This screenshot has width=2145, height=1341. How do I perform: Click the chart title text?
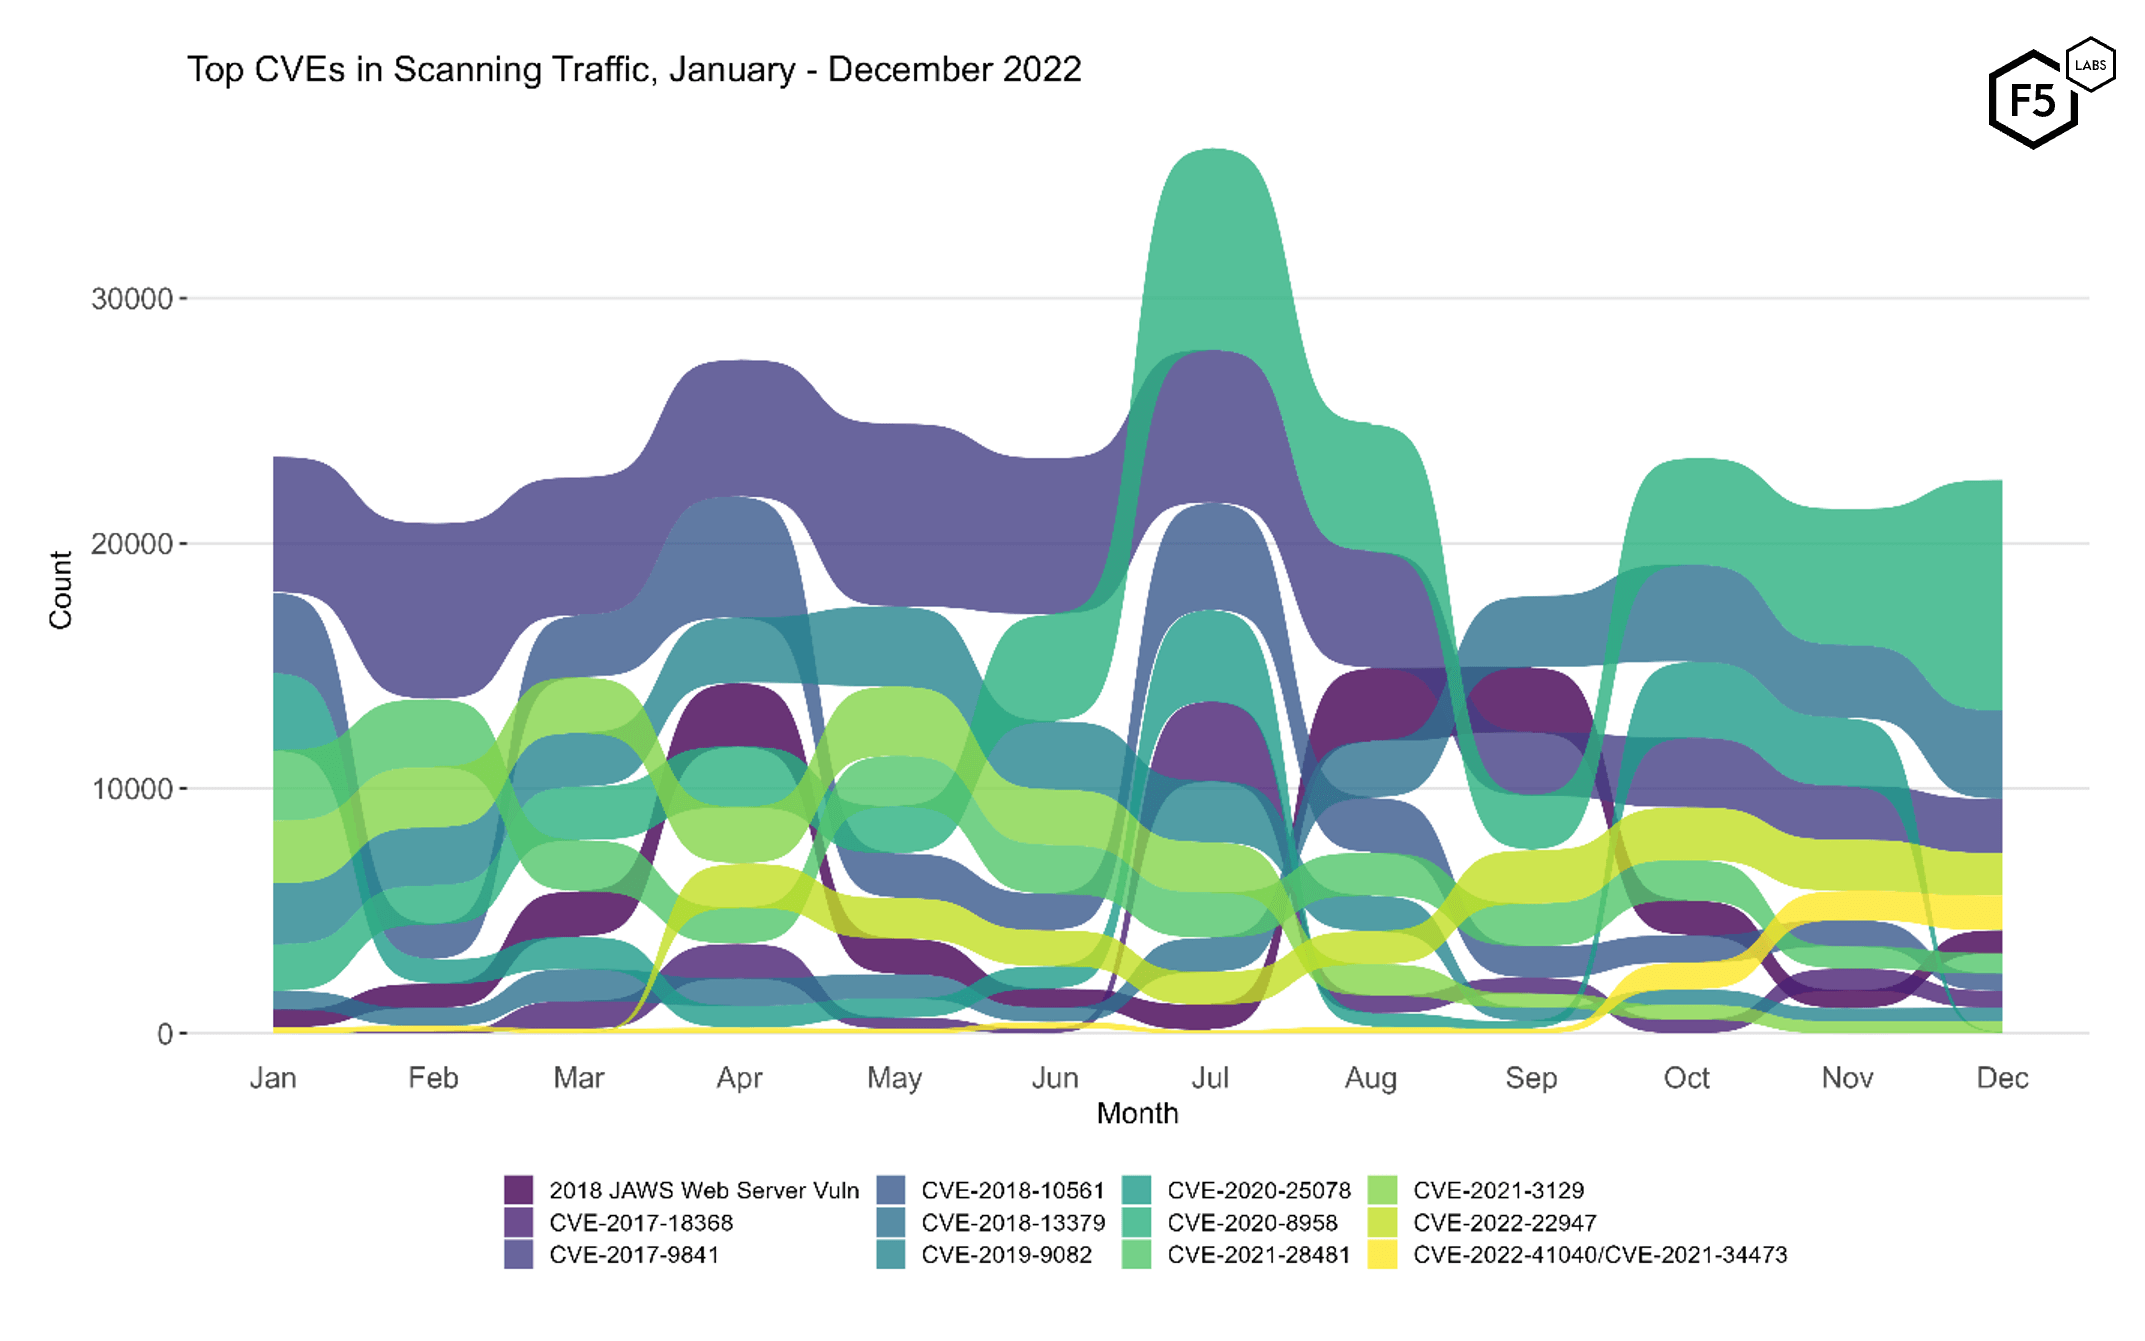[634, 69]
